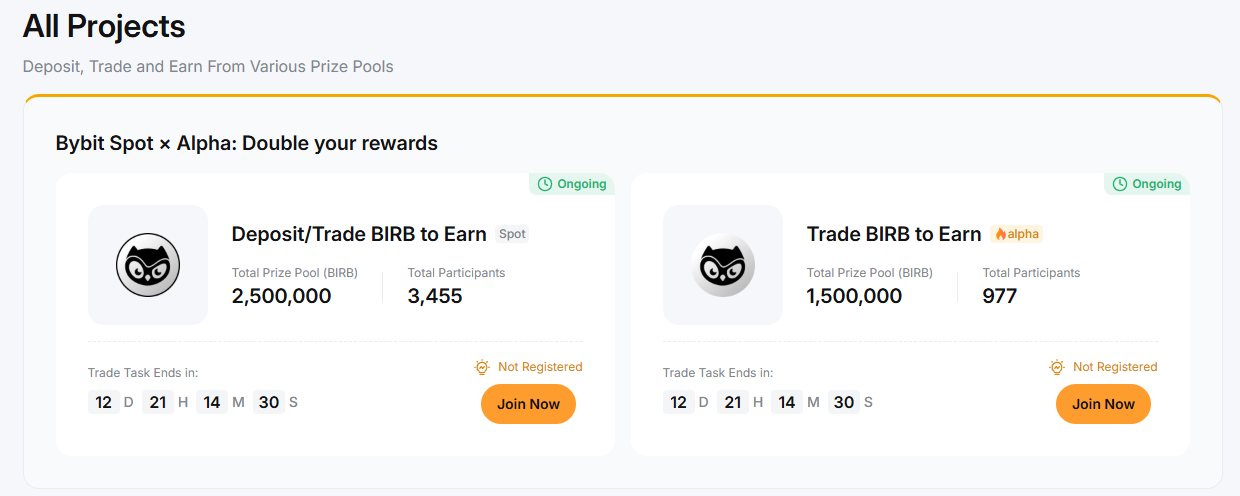
Task: Click the Spot tag label
Action: 512,234
